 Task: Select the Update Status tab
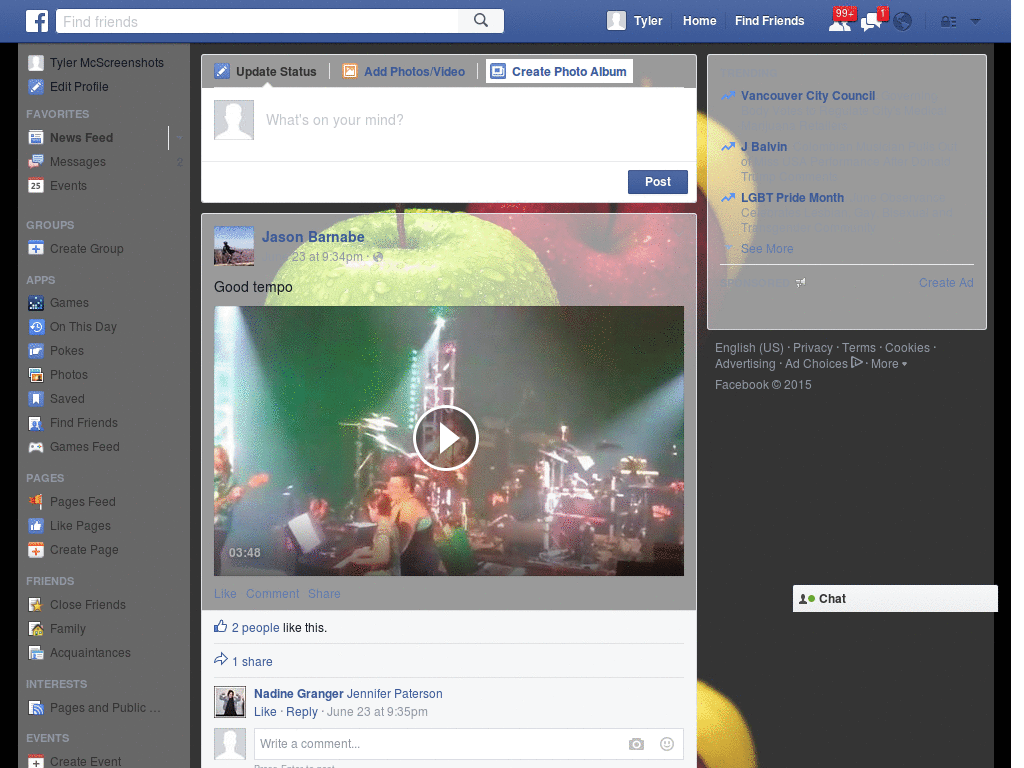click(266, 71)
